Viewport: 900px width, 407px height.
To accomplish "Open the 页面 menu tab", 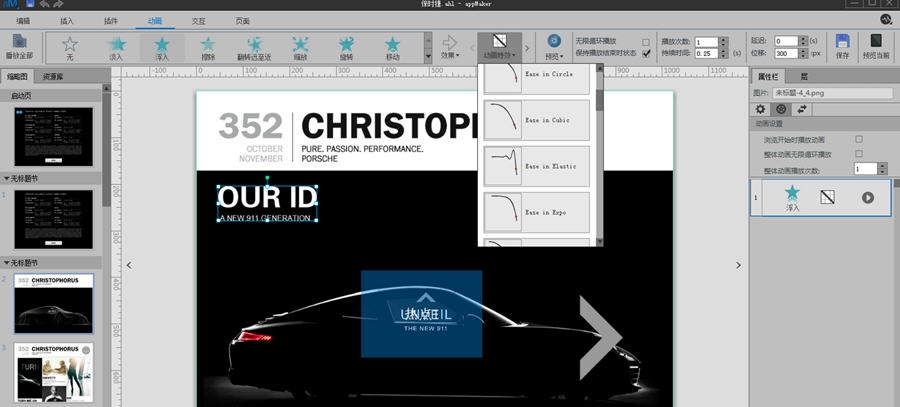I will pos(242,21).
